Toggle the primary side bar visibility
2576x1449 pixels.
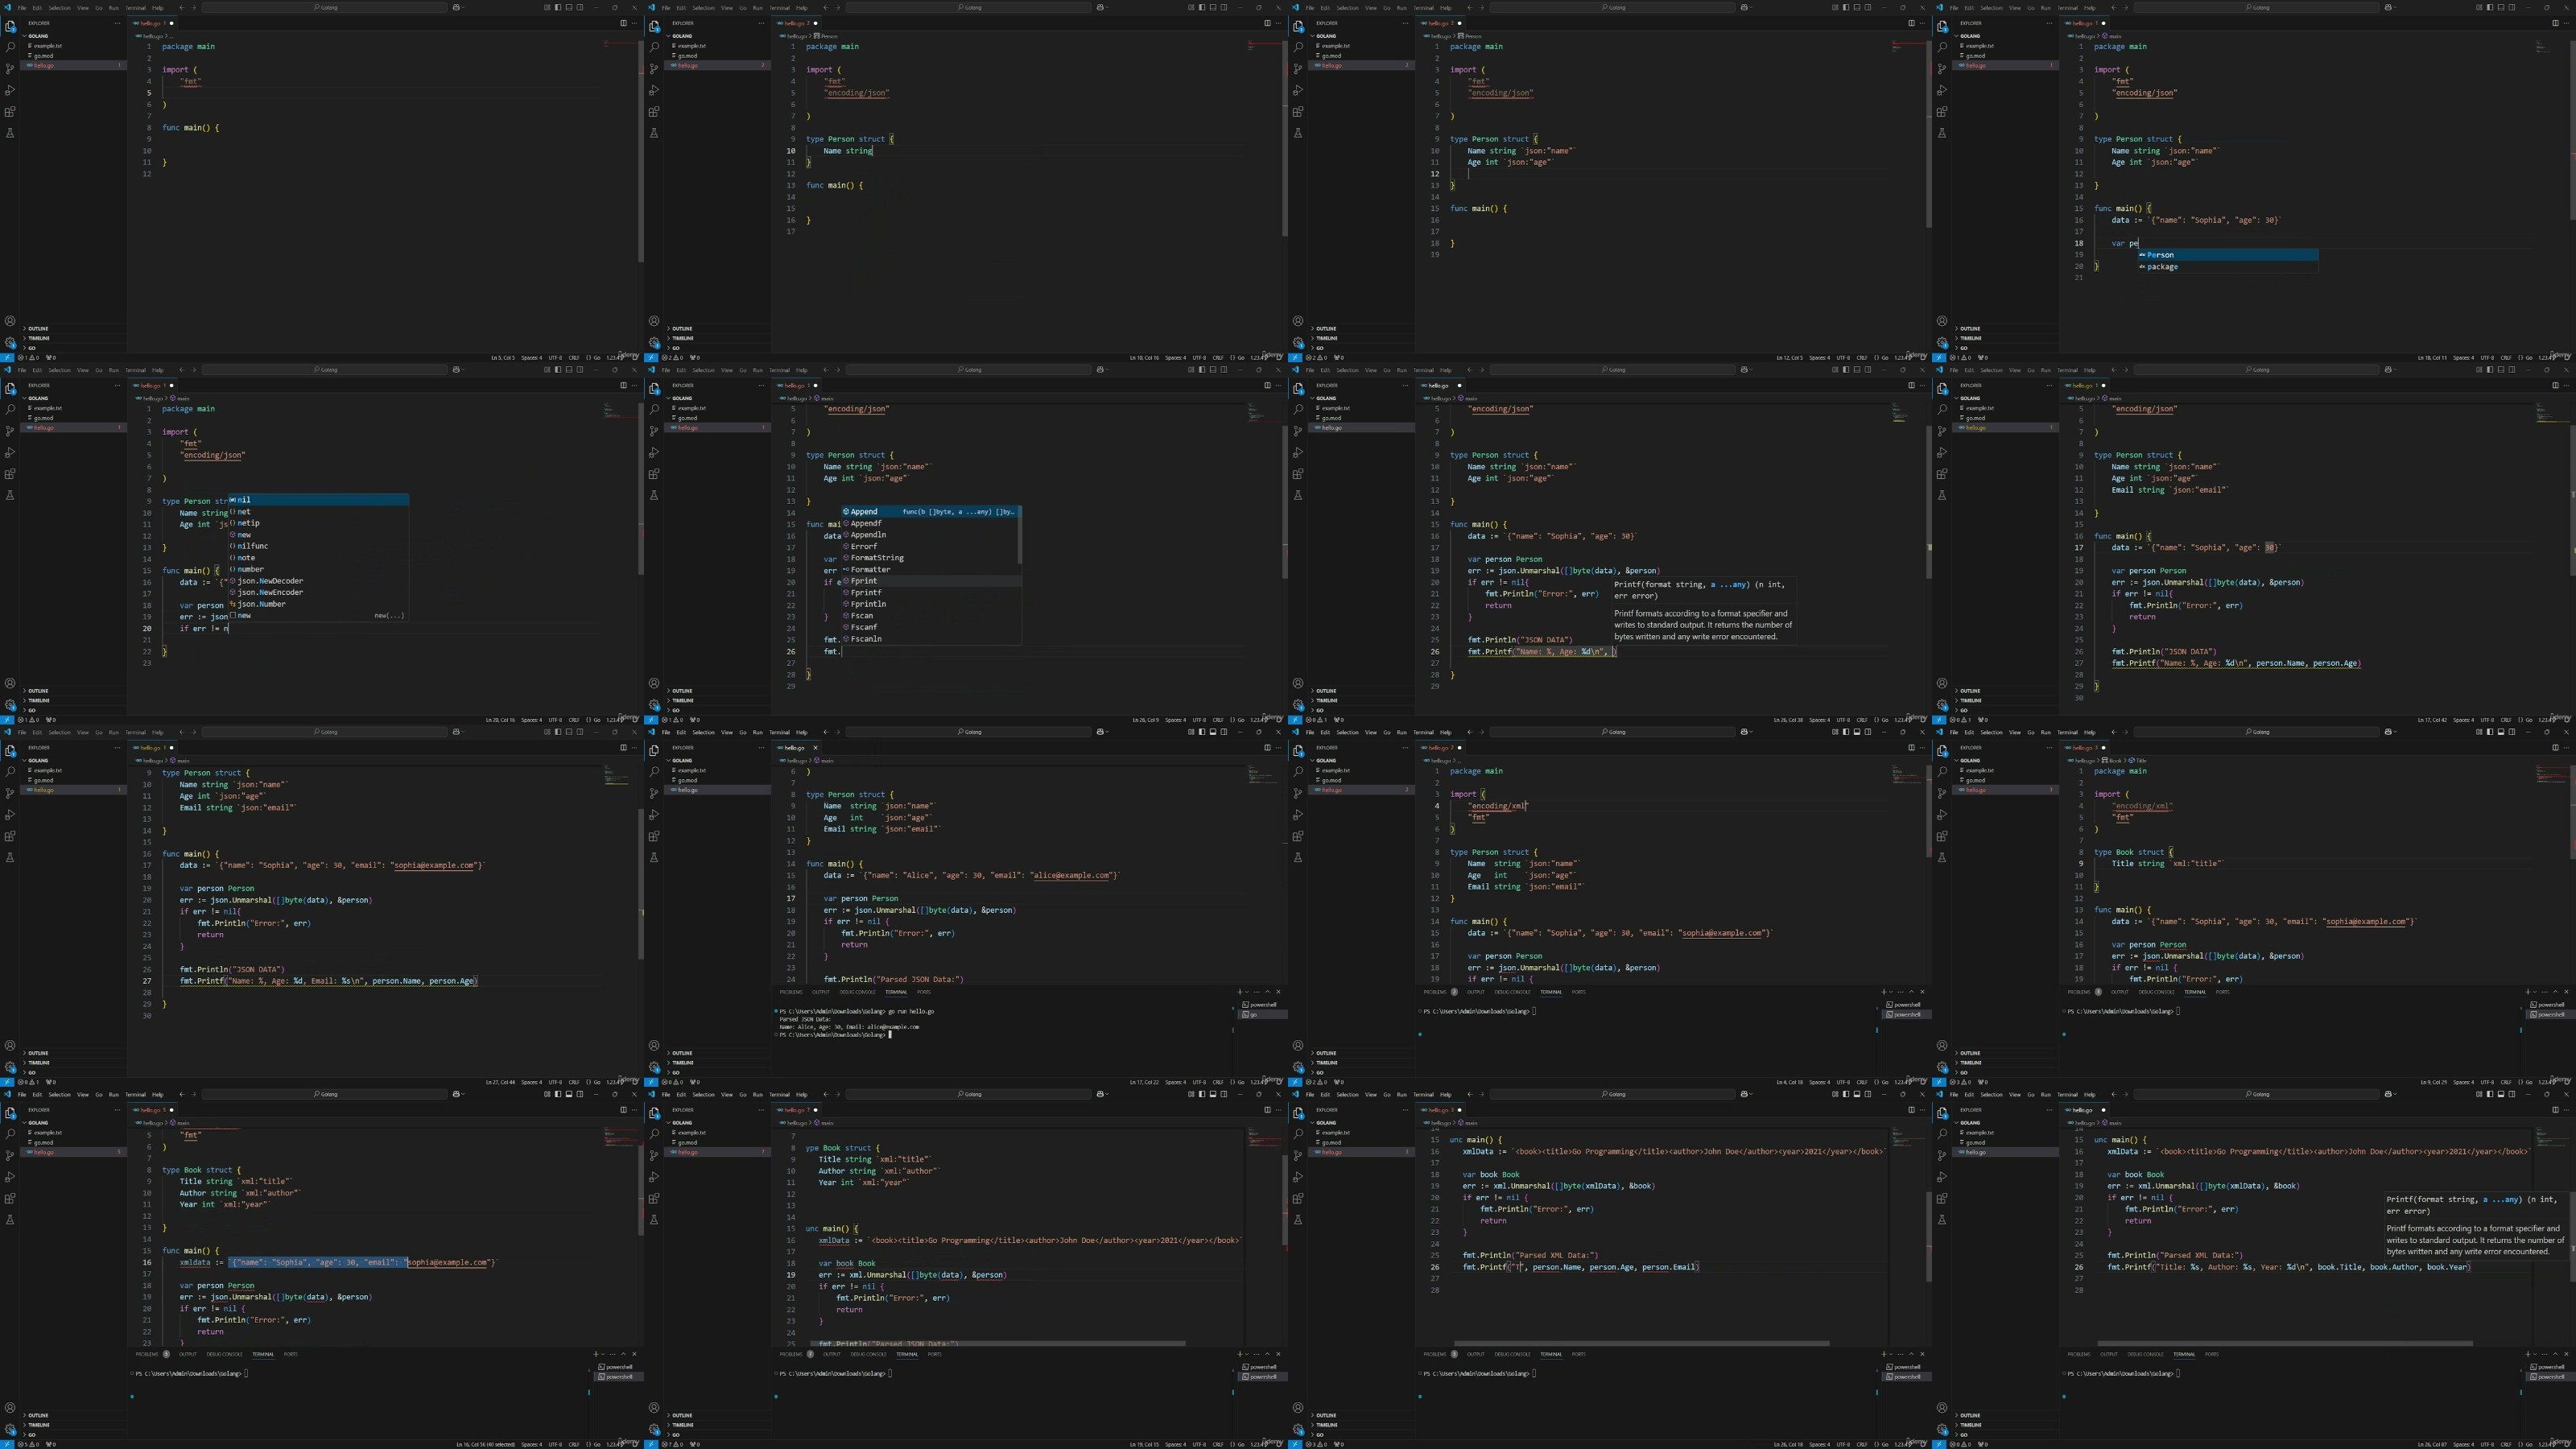pos(558,7)
